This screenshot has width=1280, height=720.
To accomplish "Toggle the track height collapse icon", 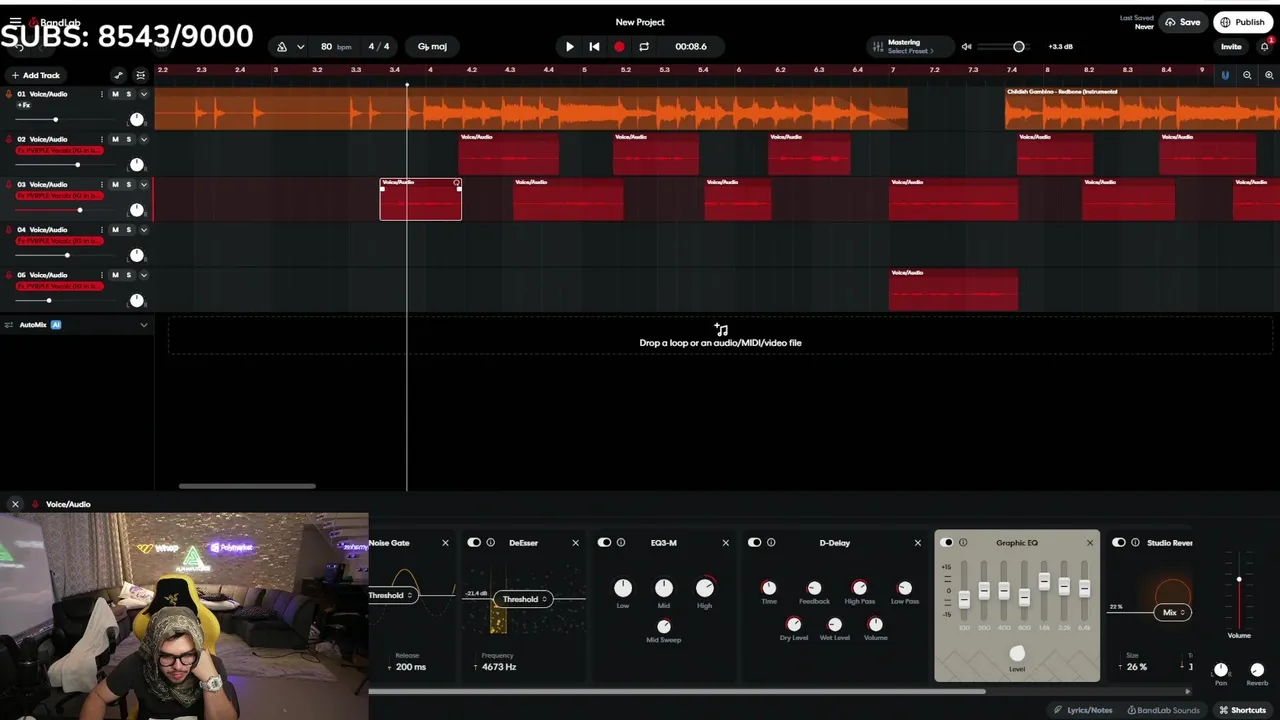I will [140, 75].
